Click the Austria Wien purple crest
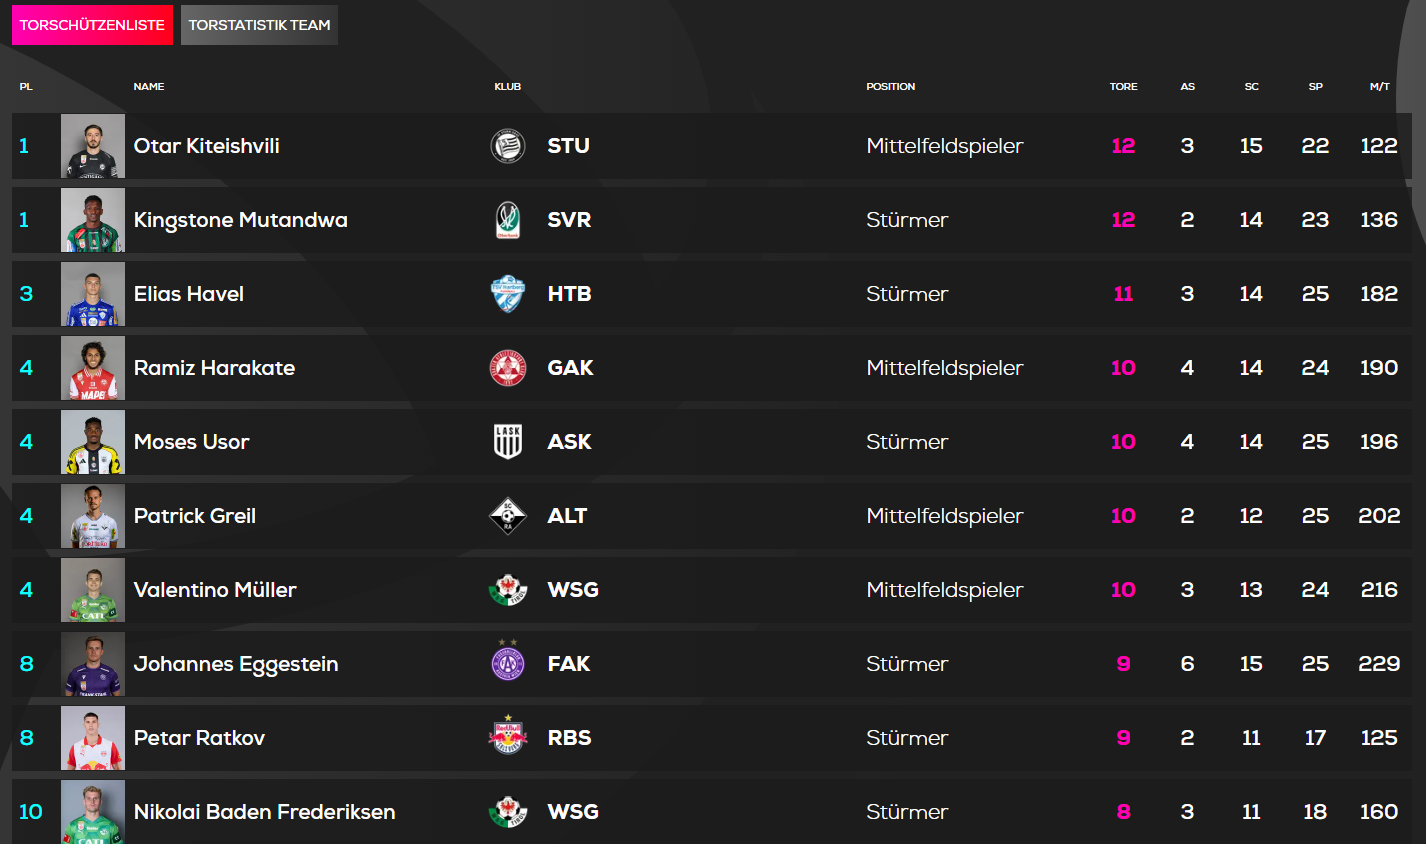The width and height of the screenshot is (1426, 844). pyautogui.click(x=508, y=663)
